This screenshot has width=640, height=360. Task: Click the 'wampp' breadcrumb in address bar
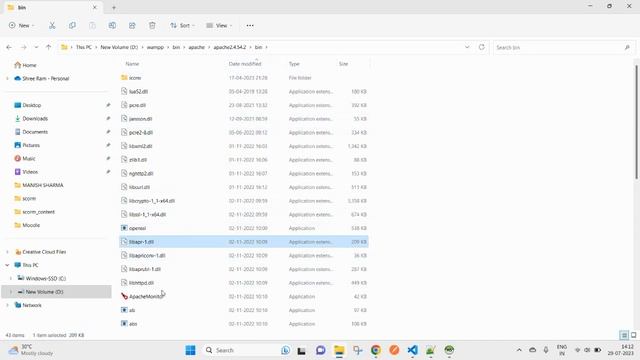click(x=155, y=47)
